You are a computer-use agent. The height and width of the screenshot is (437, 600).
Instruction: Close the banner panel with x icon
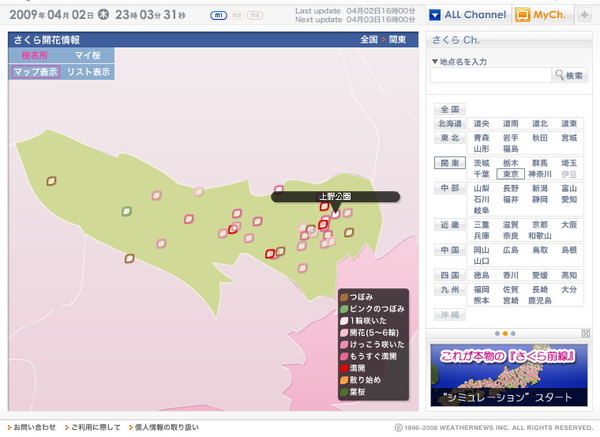coord(585,333)
